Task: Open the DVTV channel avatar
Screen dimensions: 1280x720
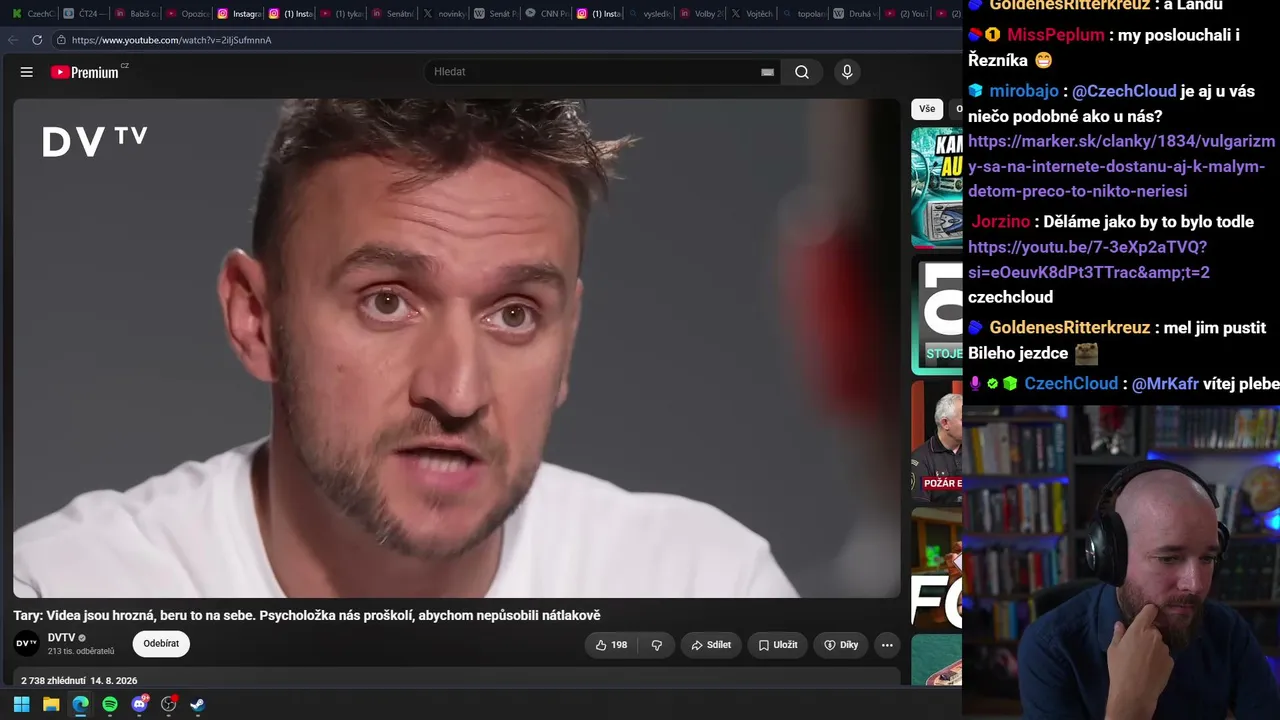Action: [27, 643]
